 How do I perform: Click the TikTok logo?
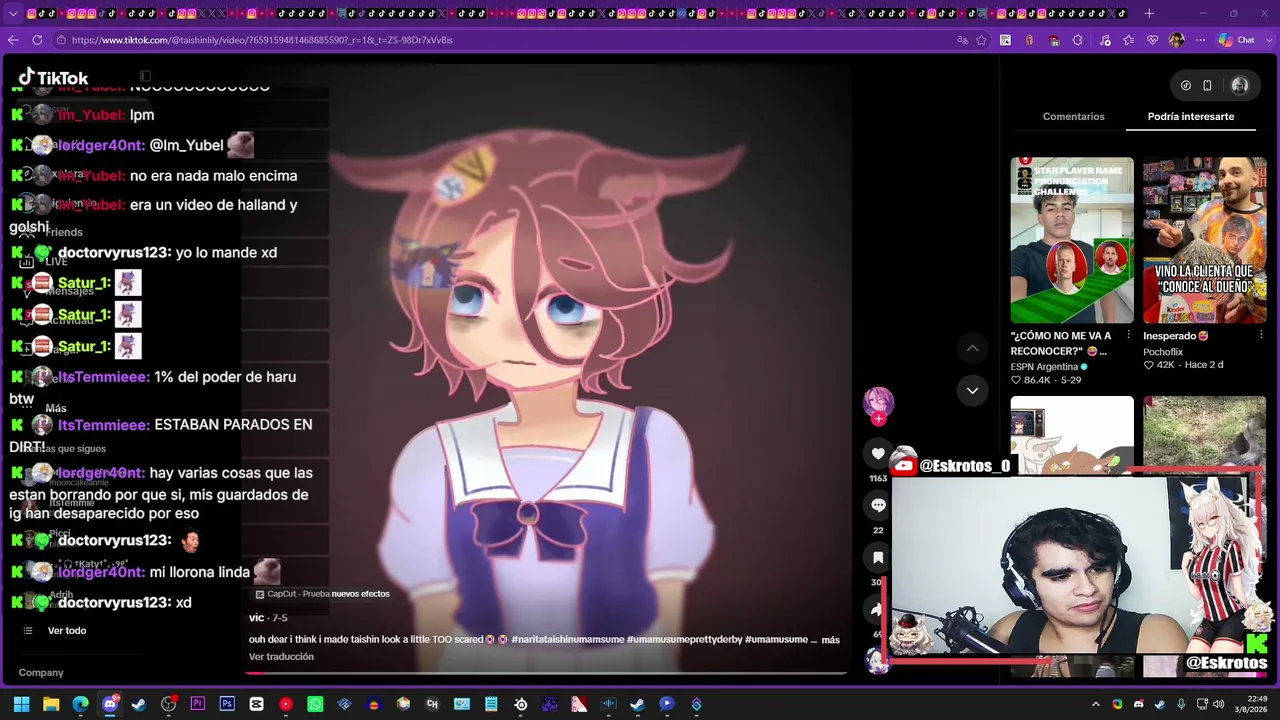pyautogui.click(x=53, y=78)
